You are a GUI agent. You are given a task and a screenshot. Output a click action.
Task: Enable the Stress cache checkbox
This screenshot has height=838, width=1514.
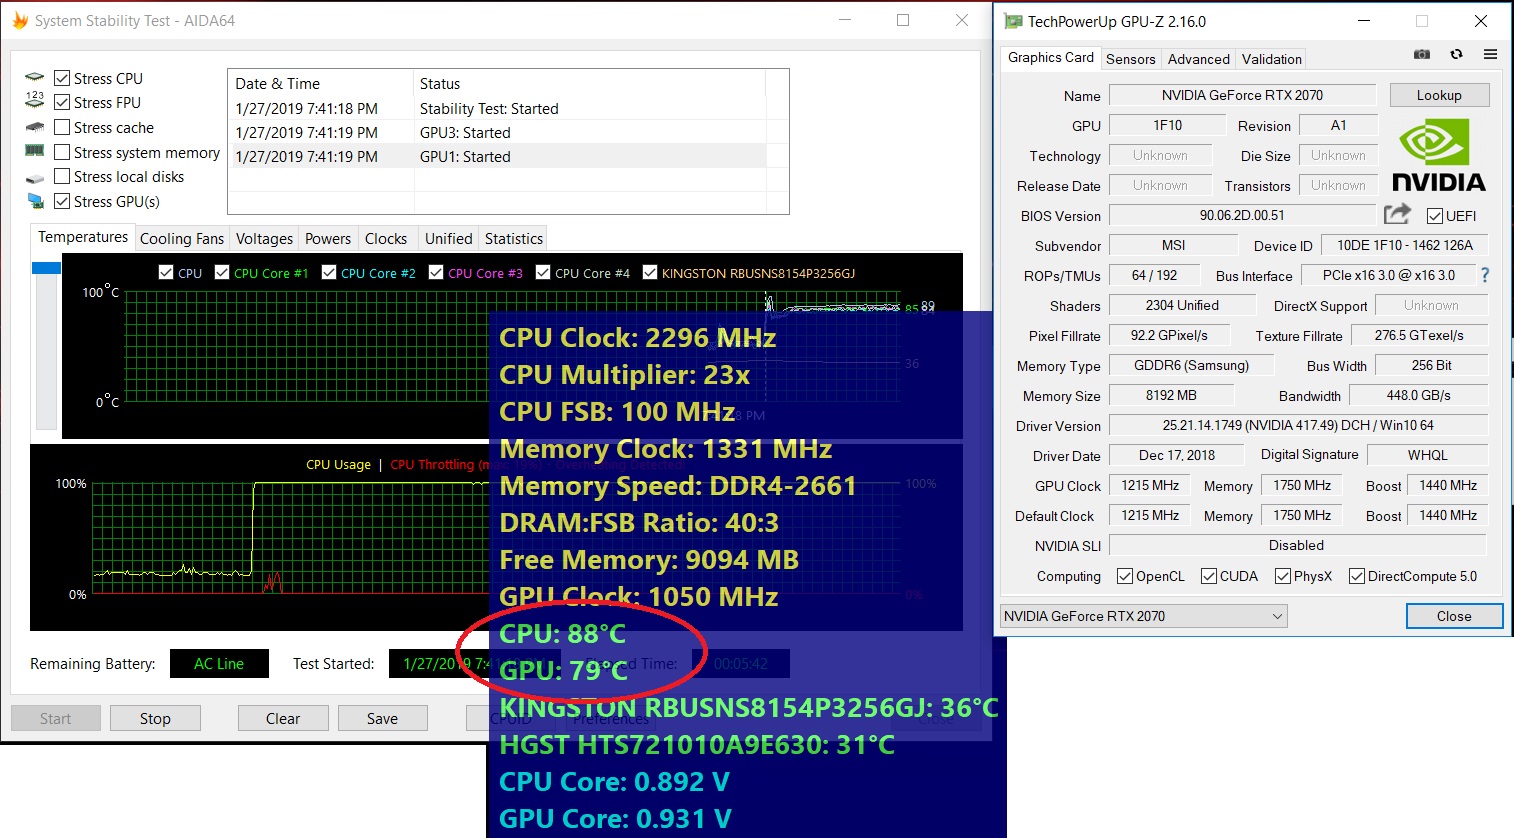click(x=62, y=127)
